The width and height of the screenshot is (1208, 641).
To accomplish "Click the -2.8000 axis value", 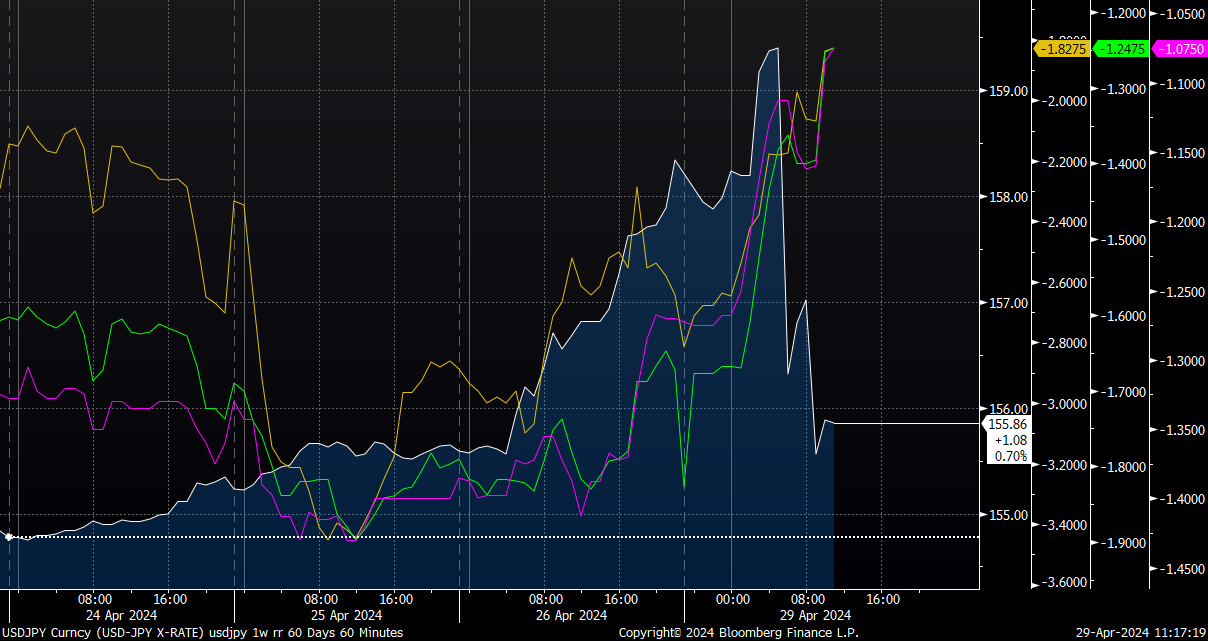I will (x=1063, y=343).
